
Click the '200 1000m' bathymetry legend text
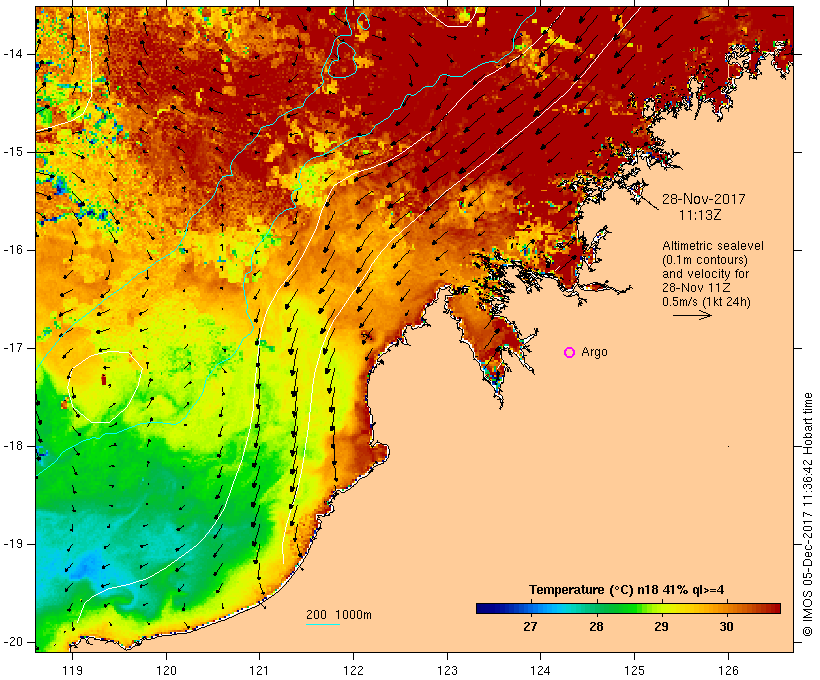point(339,615)
